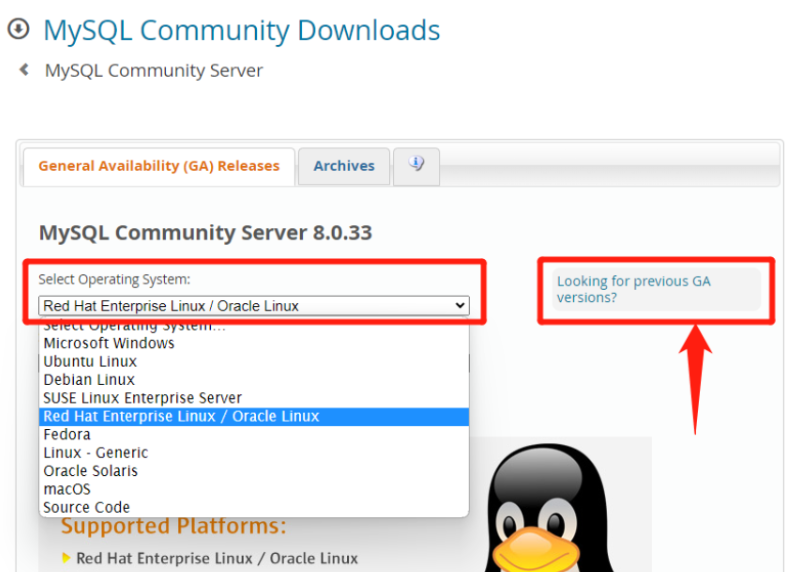The height and width of the screenshot is (572, 797).
Task: Choose Source Code from the list
Action: (x=254, y=507)
